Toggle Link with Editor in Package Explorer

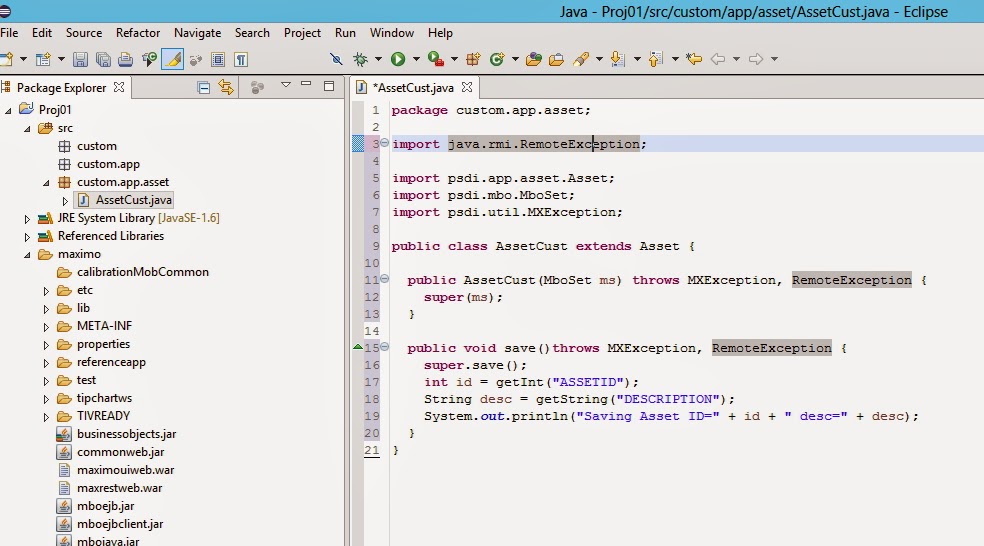[226, 87]
